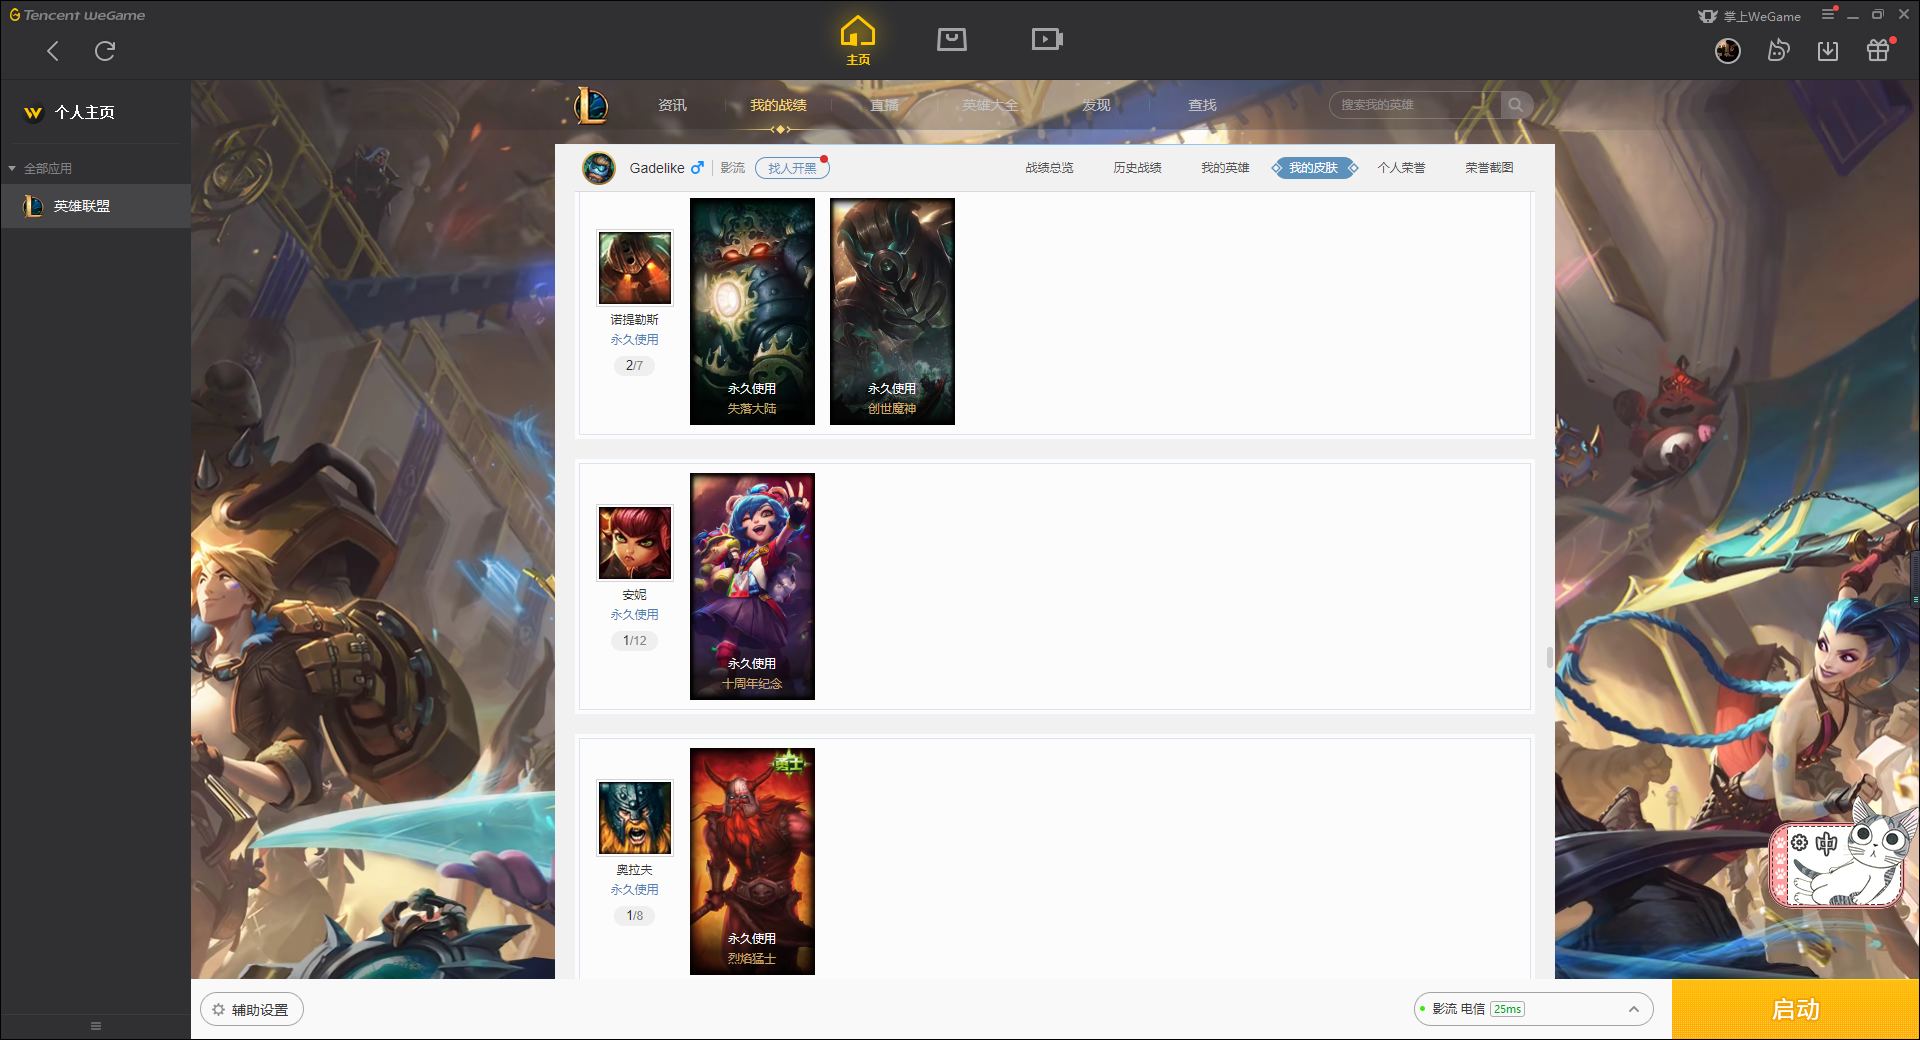The image size is (1920, 1040).
Task: Open the 发现 tab
Action: coord(1096,105)
